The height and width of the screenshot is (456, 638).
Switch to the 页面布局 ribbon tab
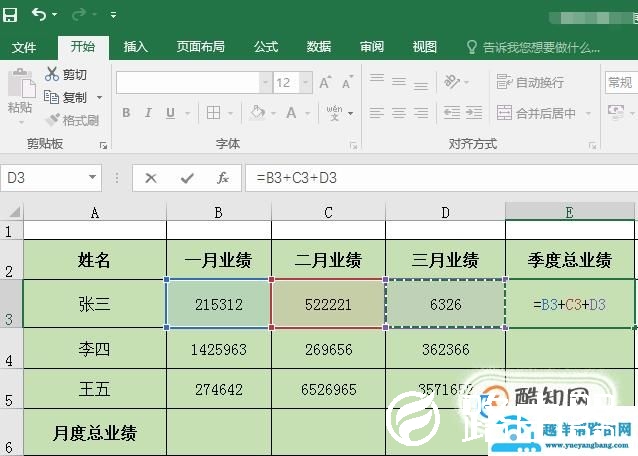click(x=201, y=47)
